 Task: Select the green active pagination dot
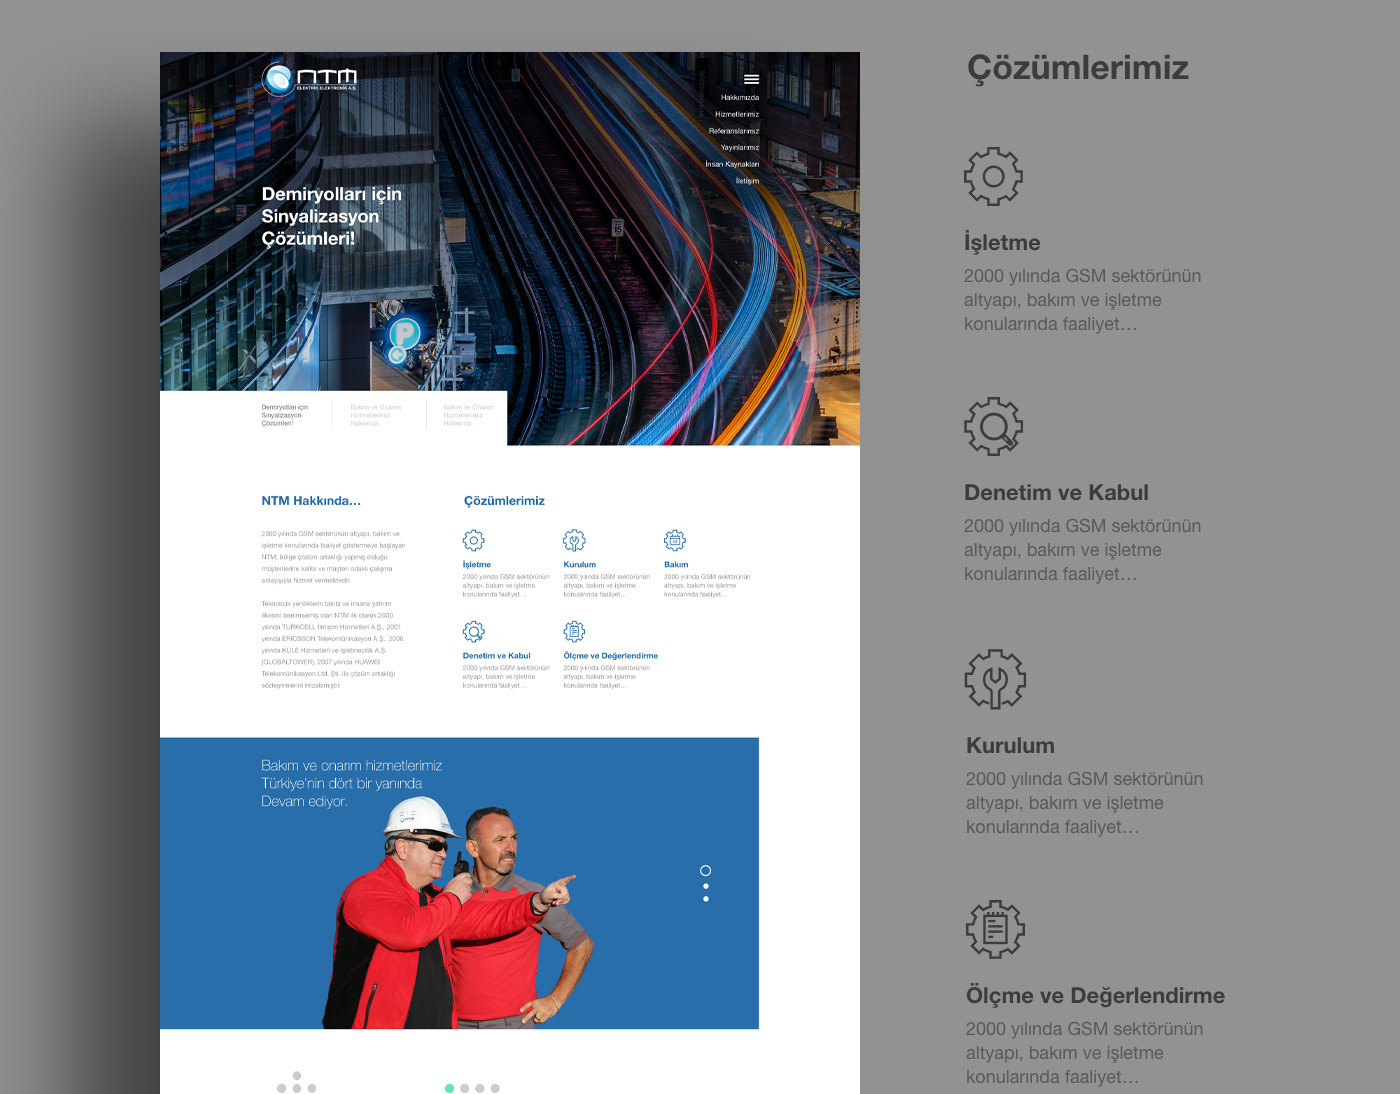(449, 1088)
